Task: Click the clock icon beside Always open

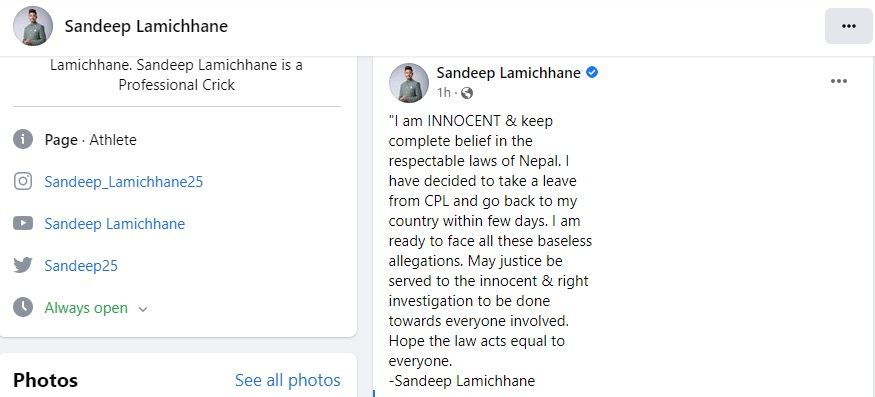Action: tap(23, 308)
